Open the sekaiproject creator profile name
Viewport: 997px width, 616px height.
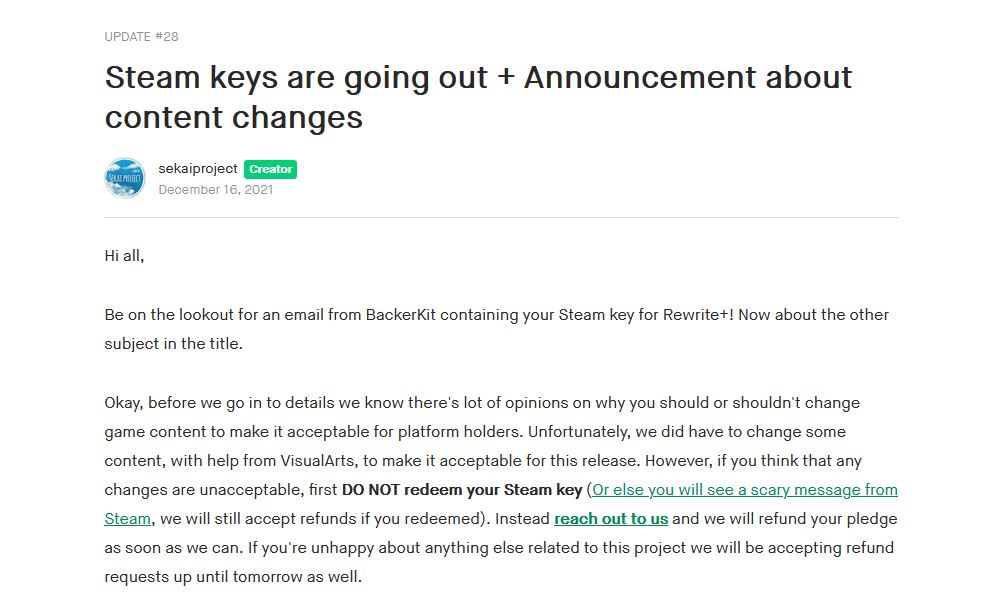click(198, 169)
